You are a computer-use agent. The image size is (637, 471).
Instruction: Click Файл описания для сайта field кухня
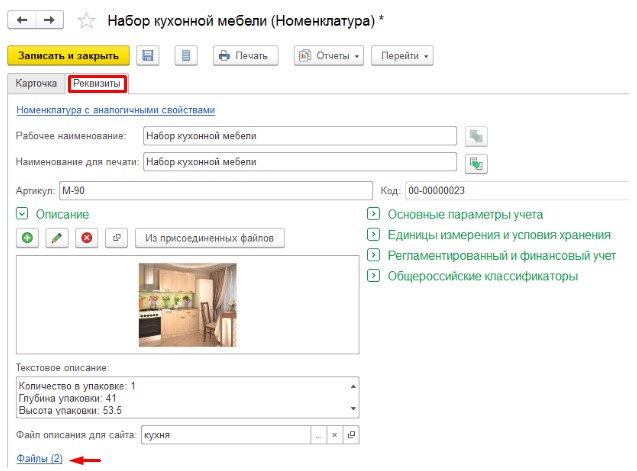point(226,435)
